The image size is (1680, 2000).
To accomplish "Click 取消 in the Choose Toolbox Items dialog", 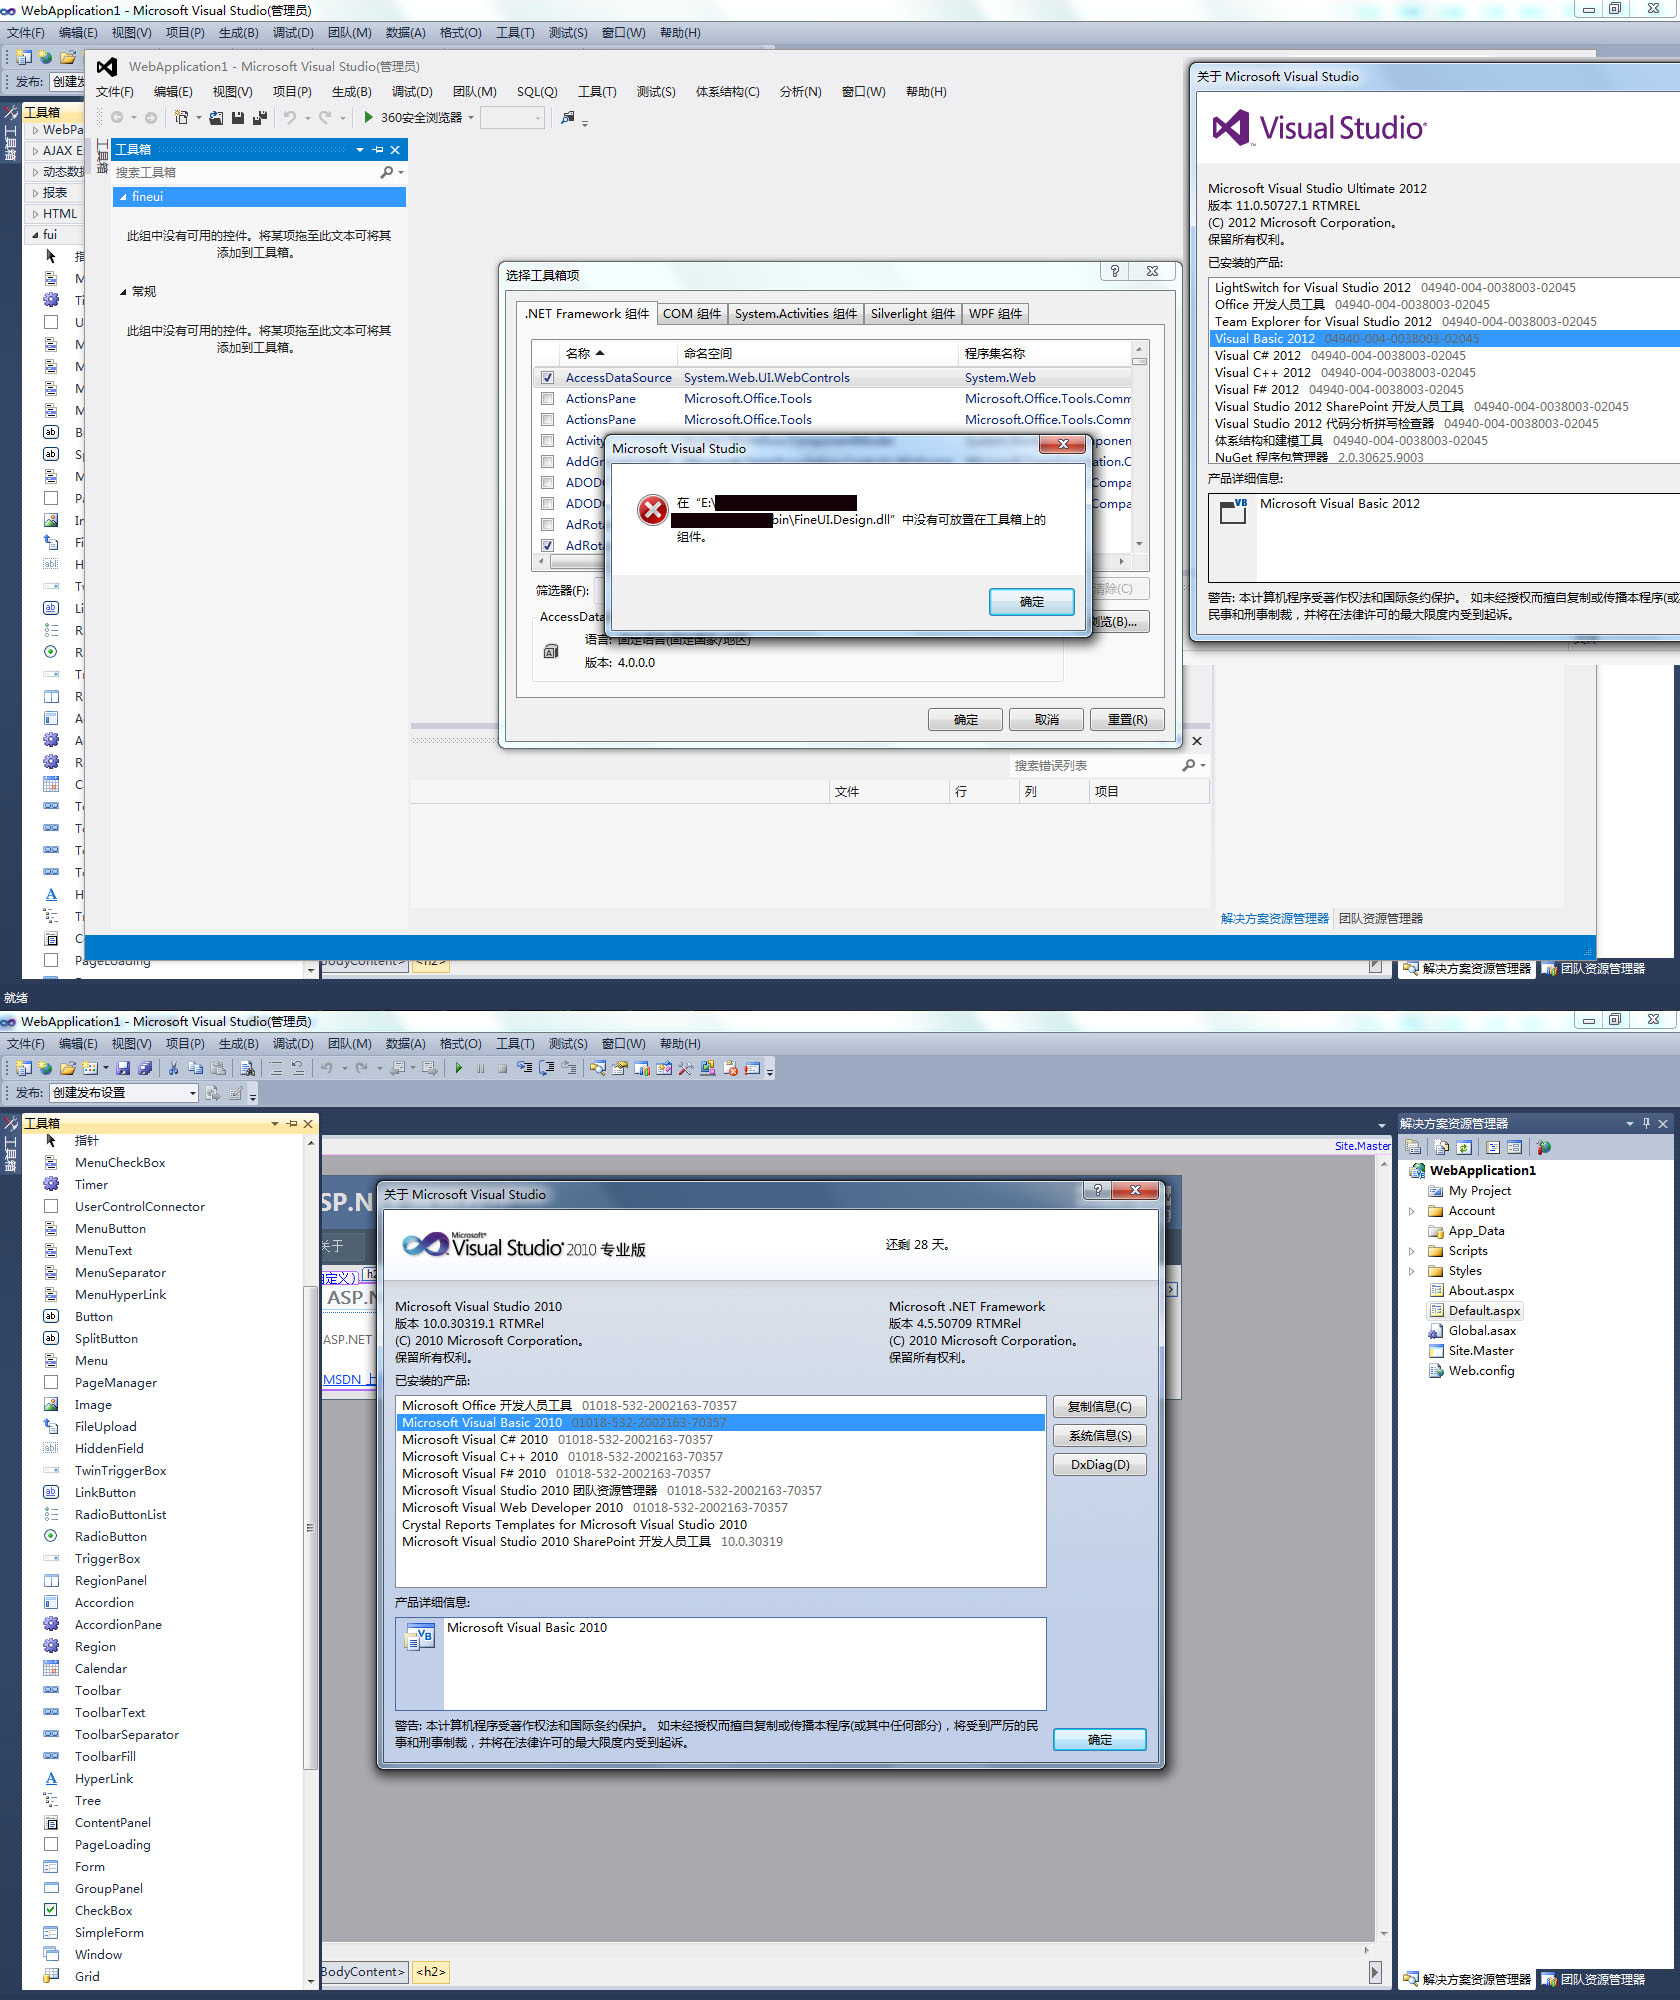I will point(1046,719).
